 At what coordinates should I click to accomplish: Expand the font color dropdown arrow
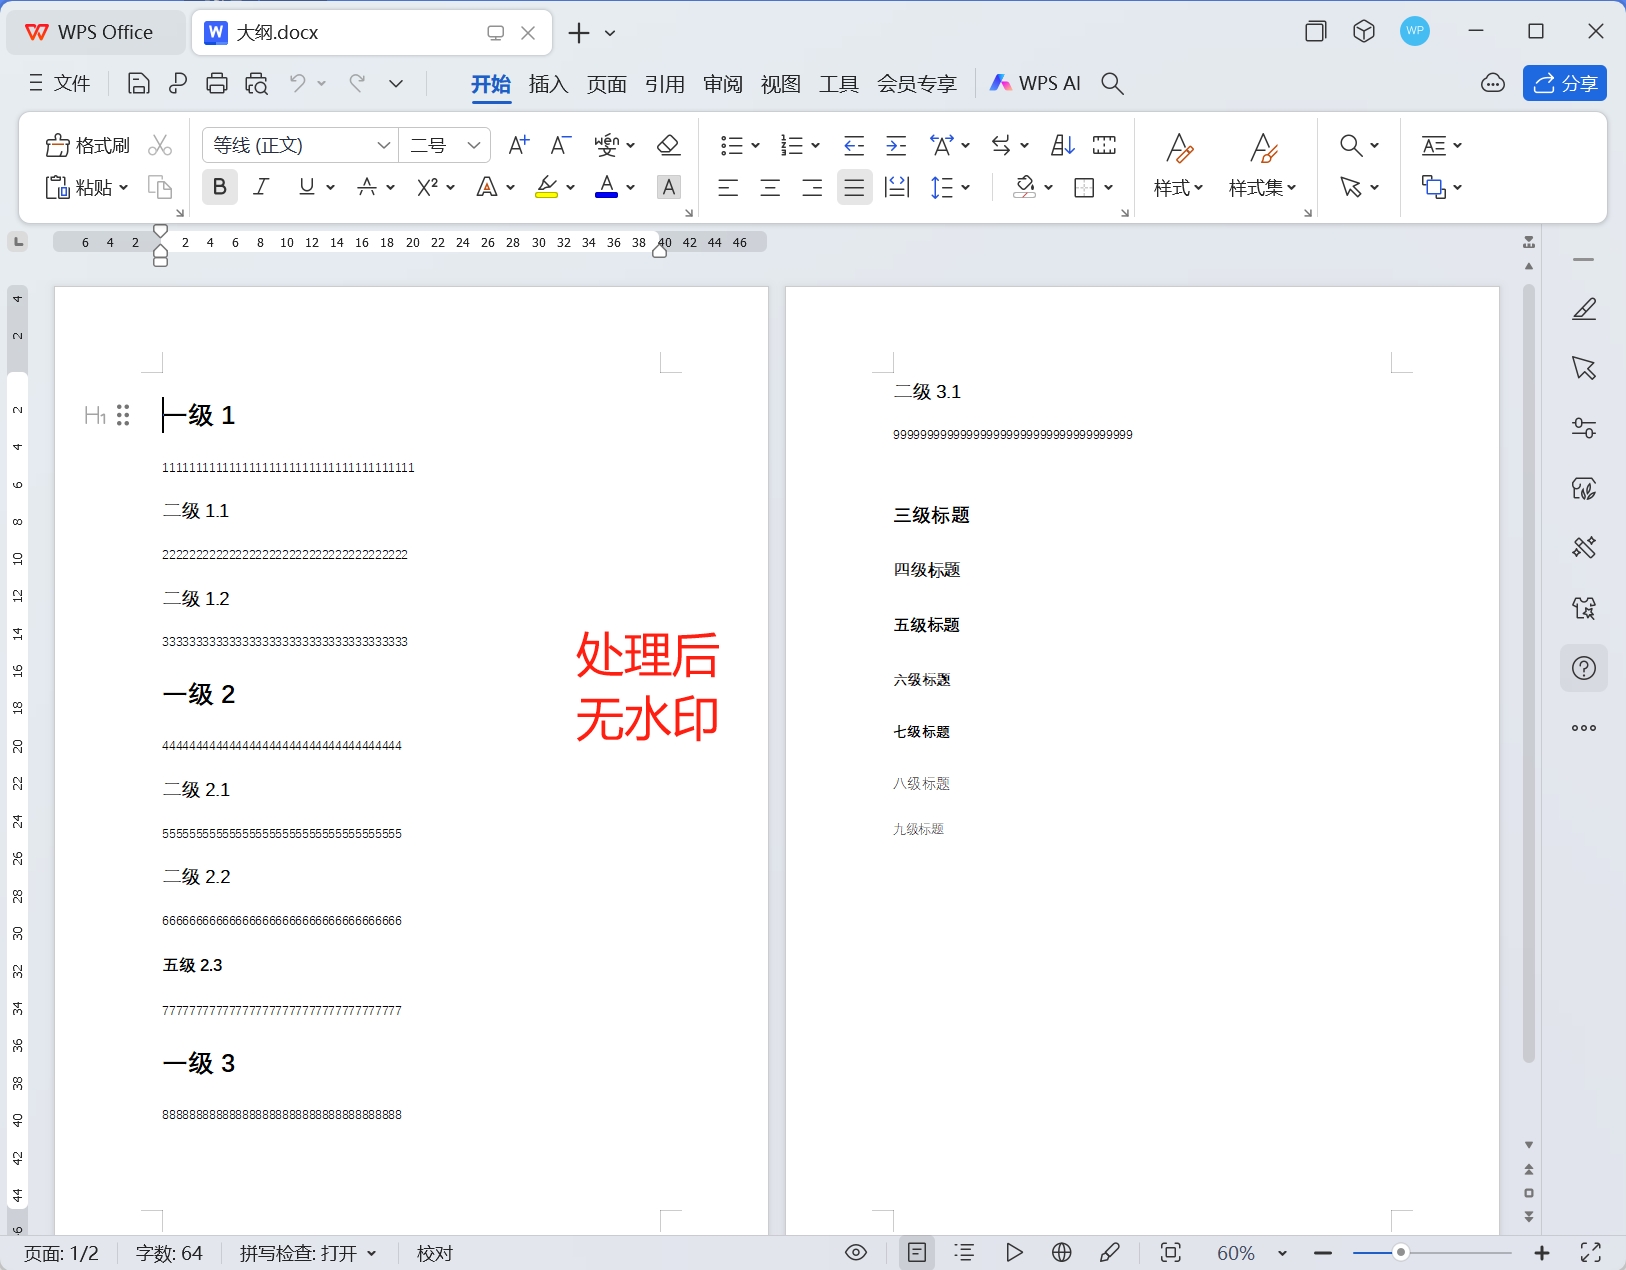tap(630, 188)
